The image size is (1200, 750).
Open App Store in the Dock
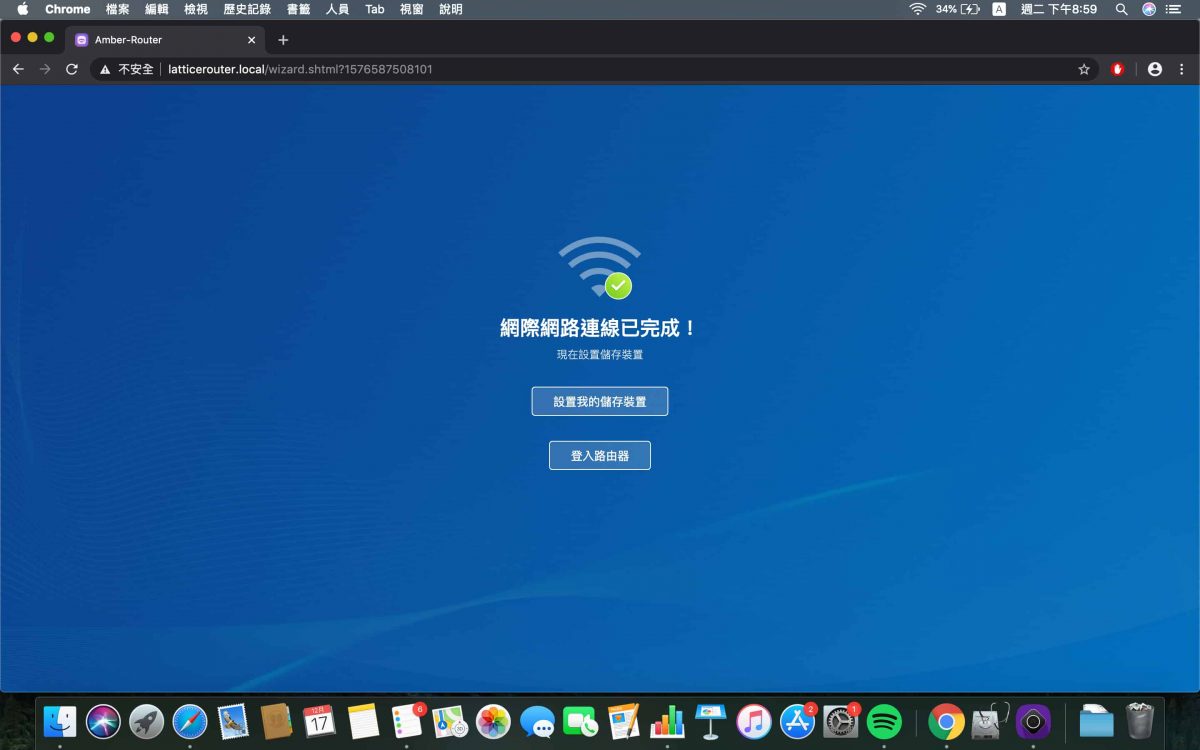[797, 721]
